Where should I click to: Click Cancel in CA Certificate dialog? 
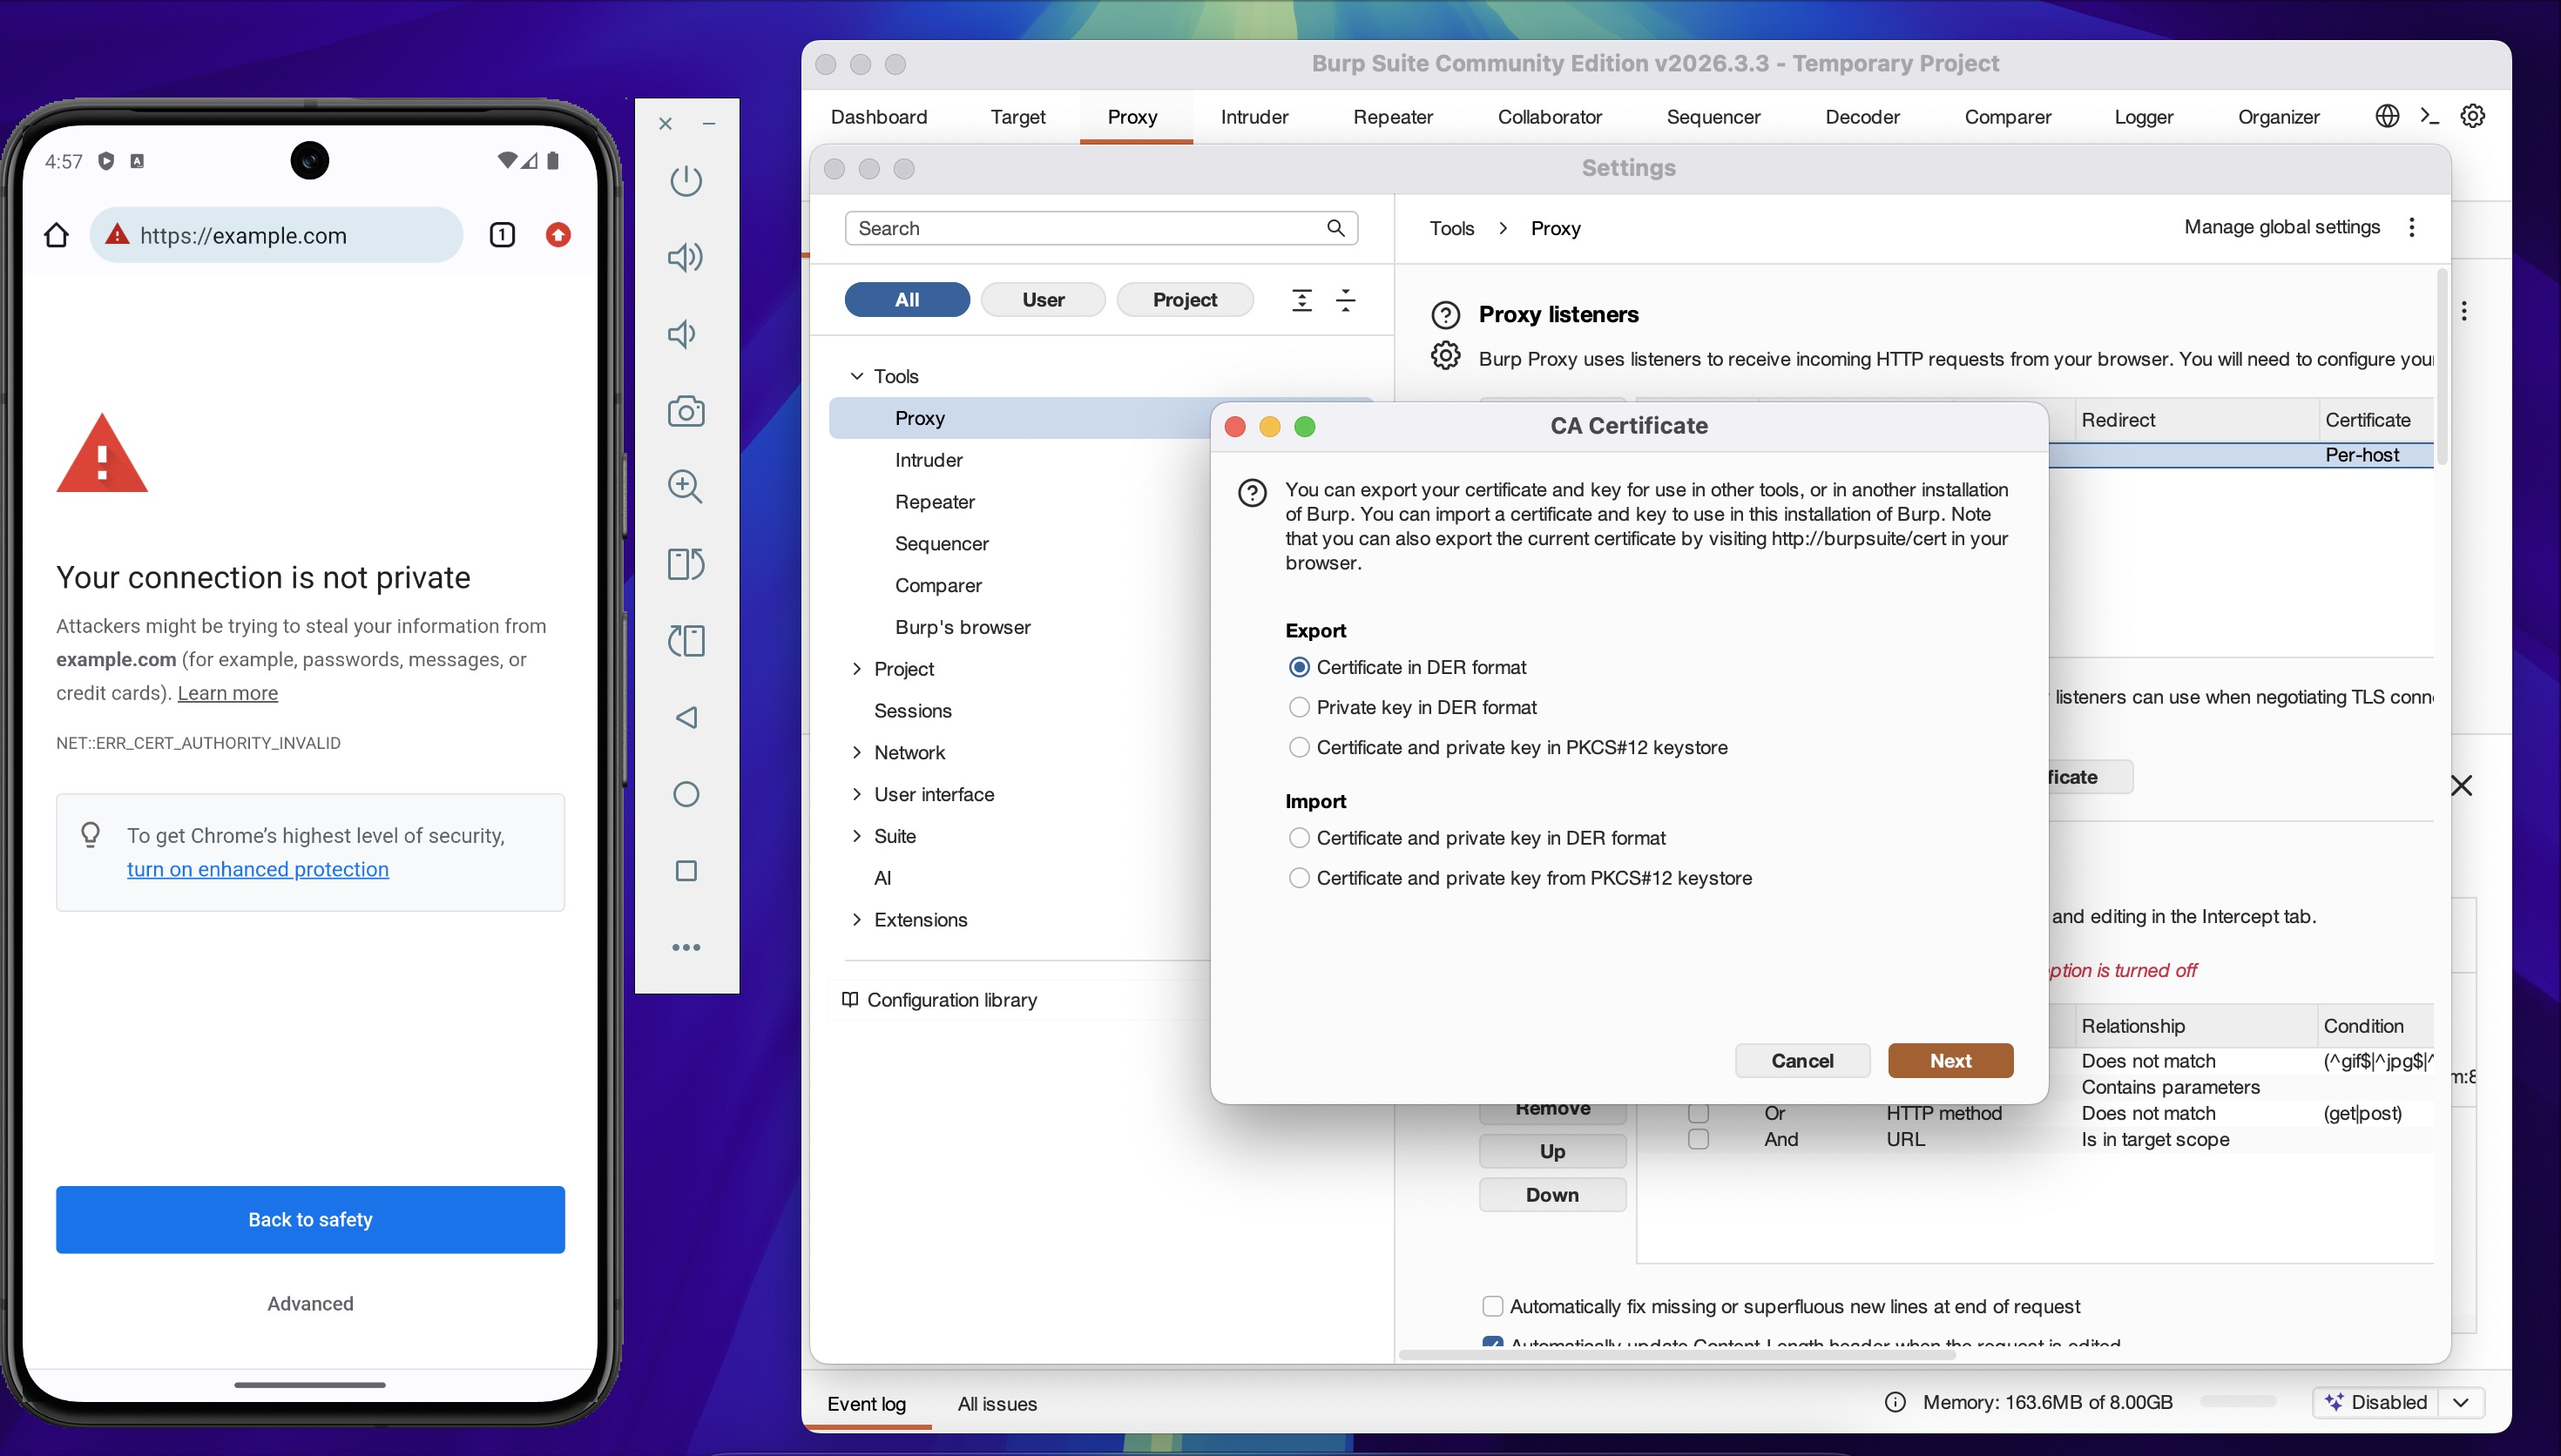coord(1802,1061)
